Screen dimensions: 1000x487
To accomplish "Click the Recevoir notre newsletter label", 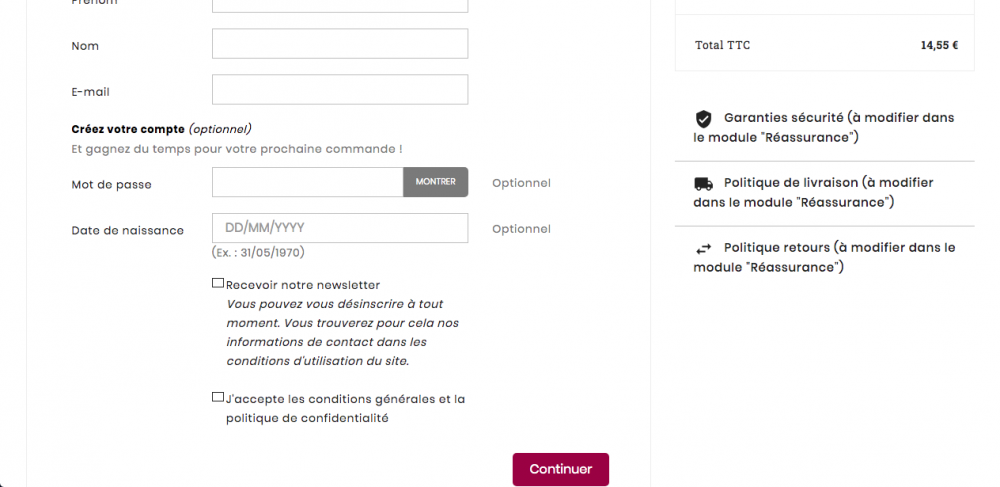I will click(x=303, y=285).
